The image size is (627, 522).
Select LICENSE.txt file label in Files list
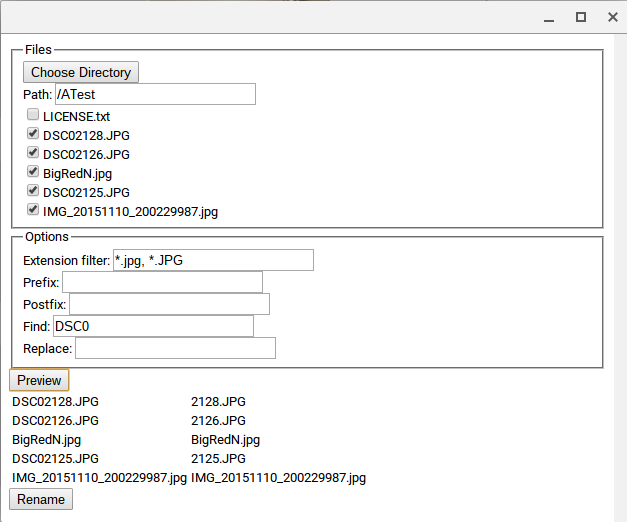tap(76, 117)
